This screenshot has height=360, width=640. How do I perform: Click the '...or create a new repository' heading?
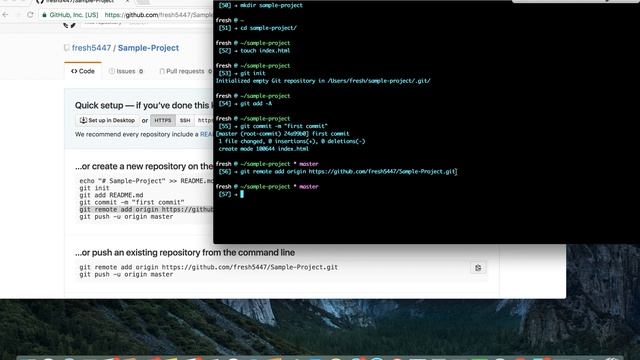click(144, 167)
